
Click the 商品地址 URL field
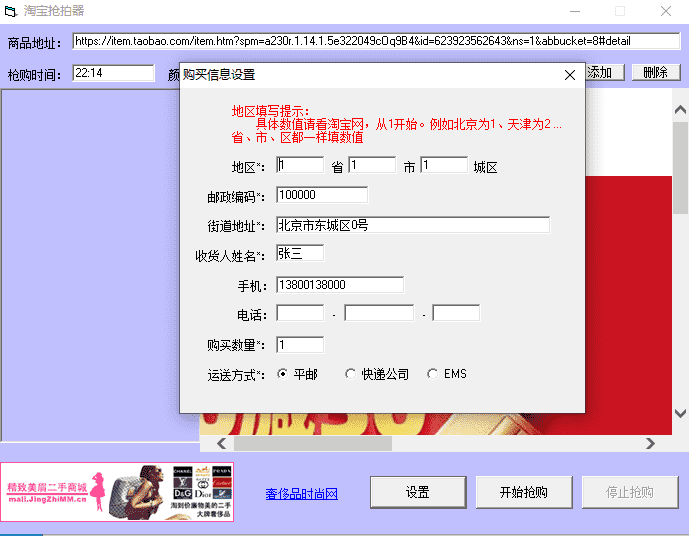coord(362,41)
